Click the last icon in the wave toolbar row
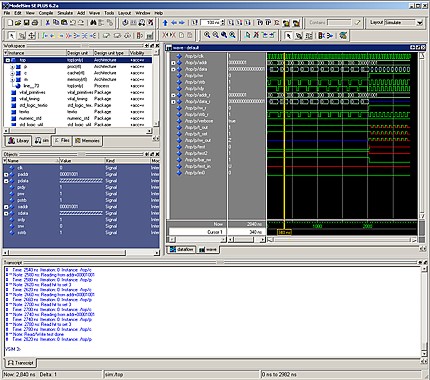 coord(343,35)
